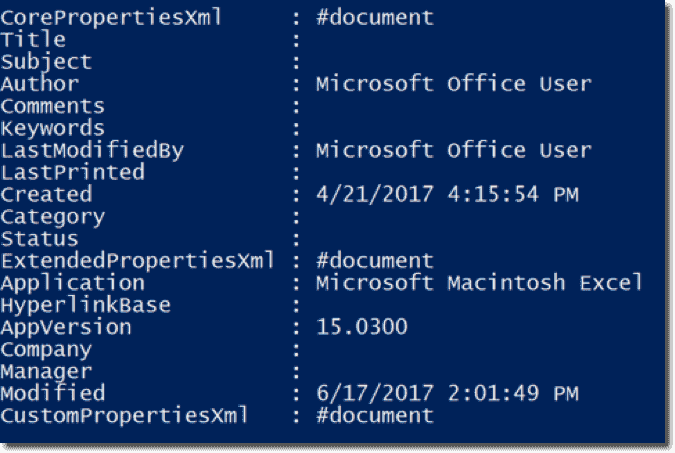Select the Keywords property label

pyautogui.click(x=52, y=128)
